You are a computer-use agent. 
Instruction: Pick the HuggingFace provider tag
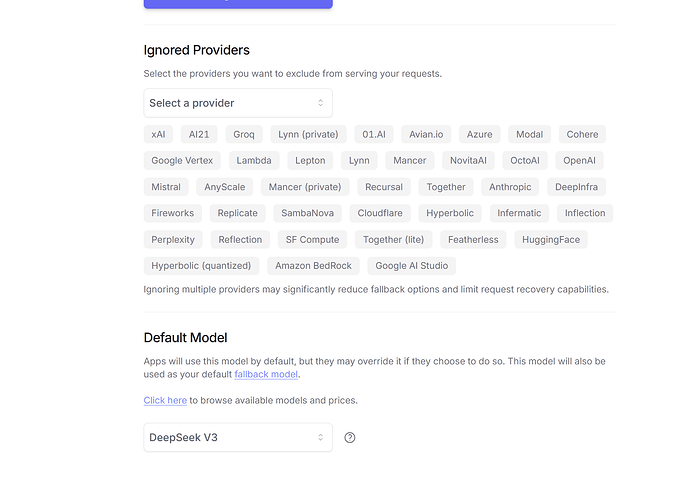point(551,239)
